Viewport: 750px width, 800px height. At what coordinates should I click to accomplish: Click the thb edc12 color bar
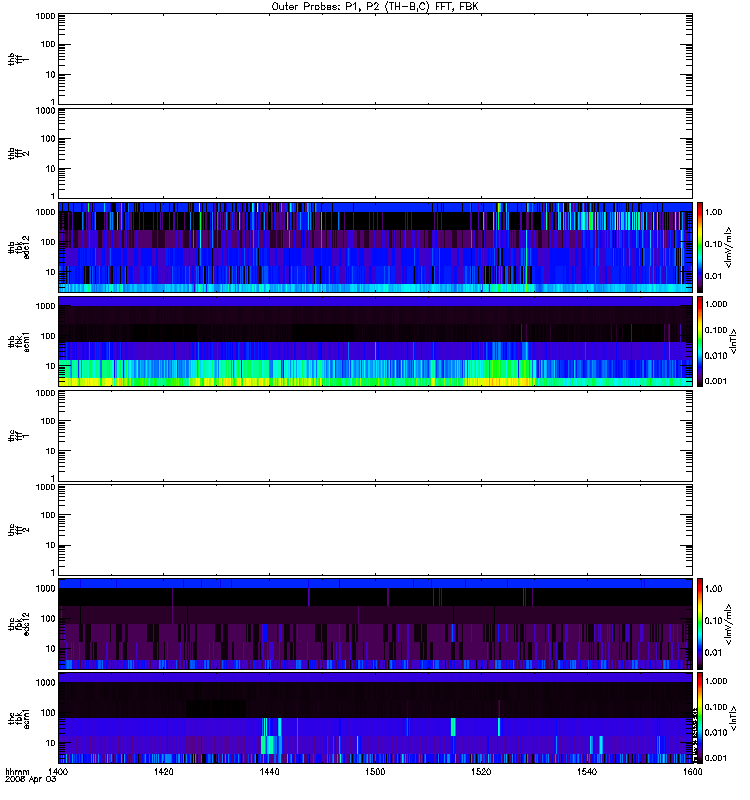pos(700,247)
